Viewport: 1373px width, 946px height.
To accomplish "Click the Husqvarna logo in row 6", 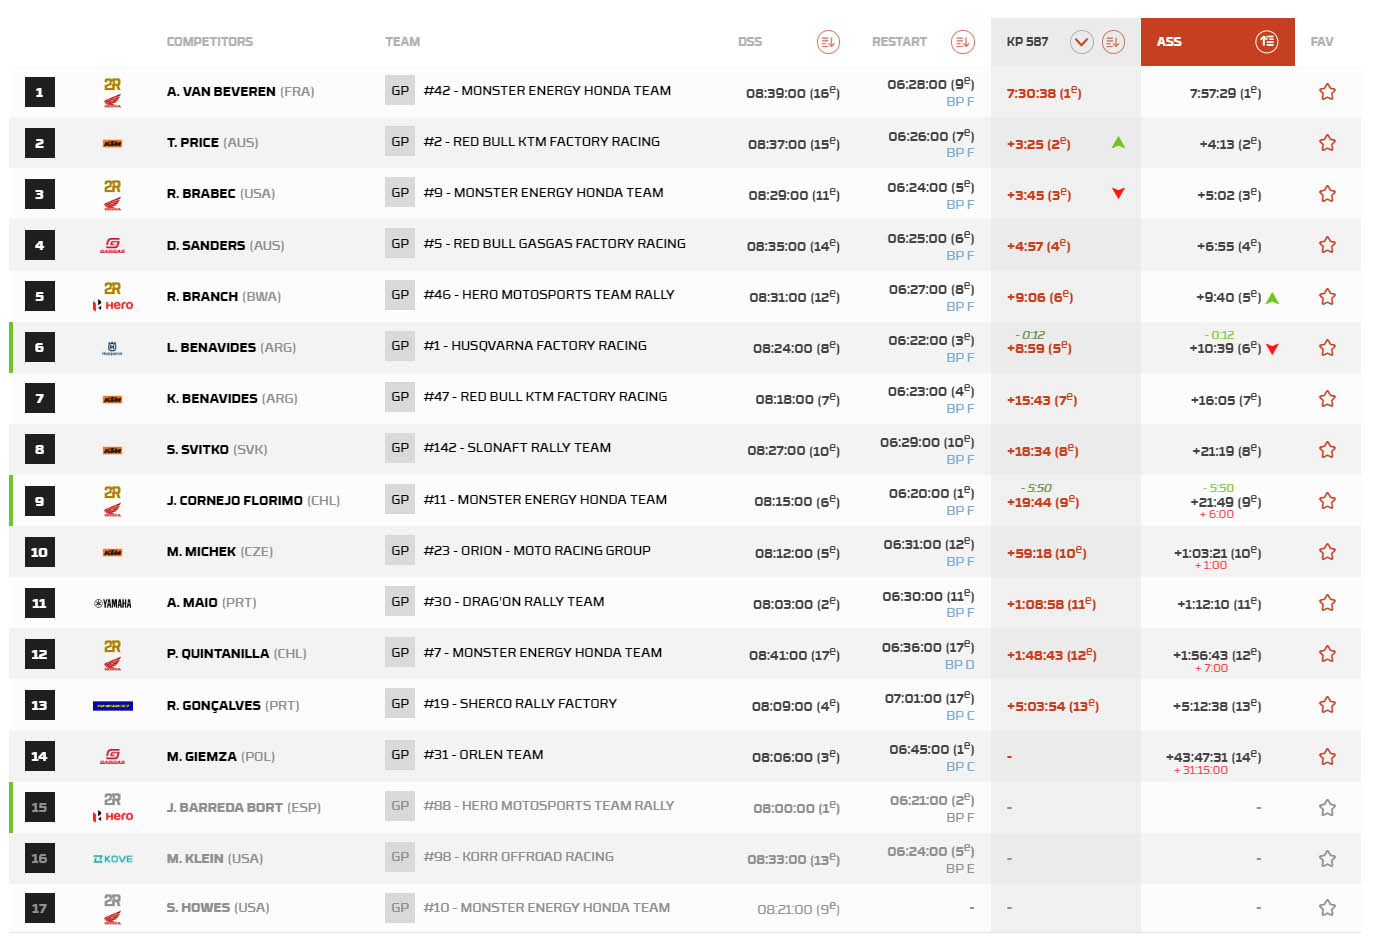I will coord(113,348).
